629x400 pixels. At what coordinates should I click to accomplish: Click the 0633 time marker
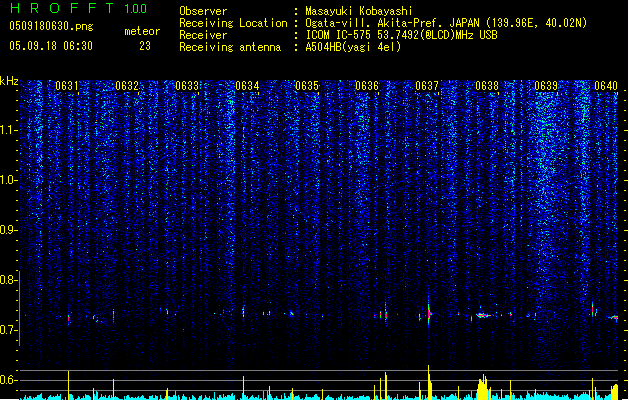187,86
